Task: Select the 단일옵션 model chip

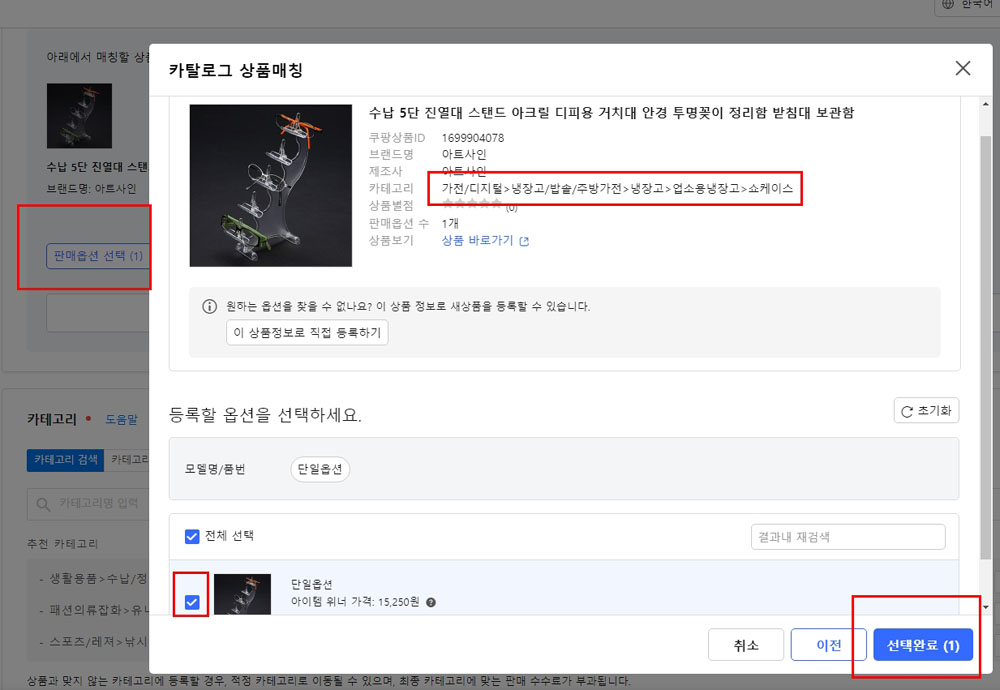Action: point(320,469)
